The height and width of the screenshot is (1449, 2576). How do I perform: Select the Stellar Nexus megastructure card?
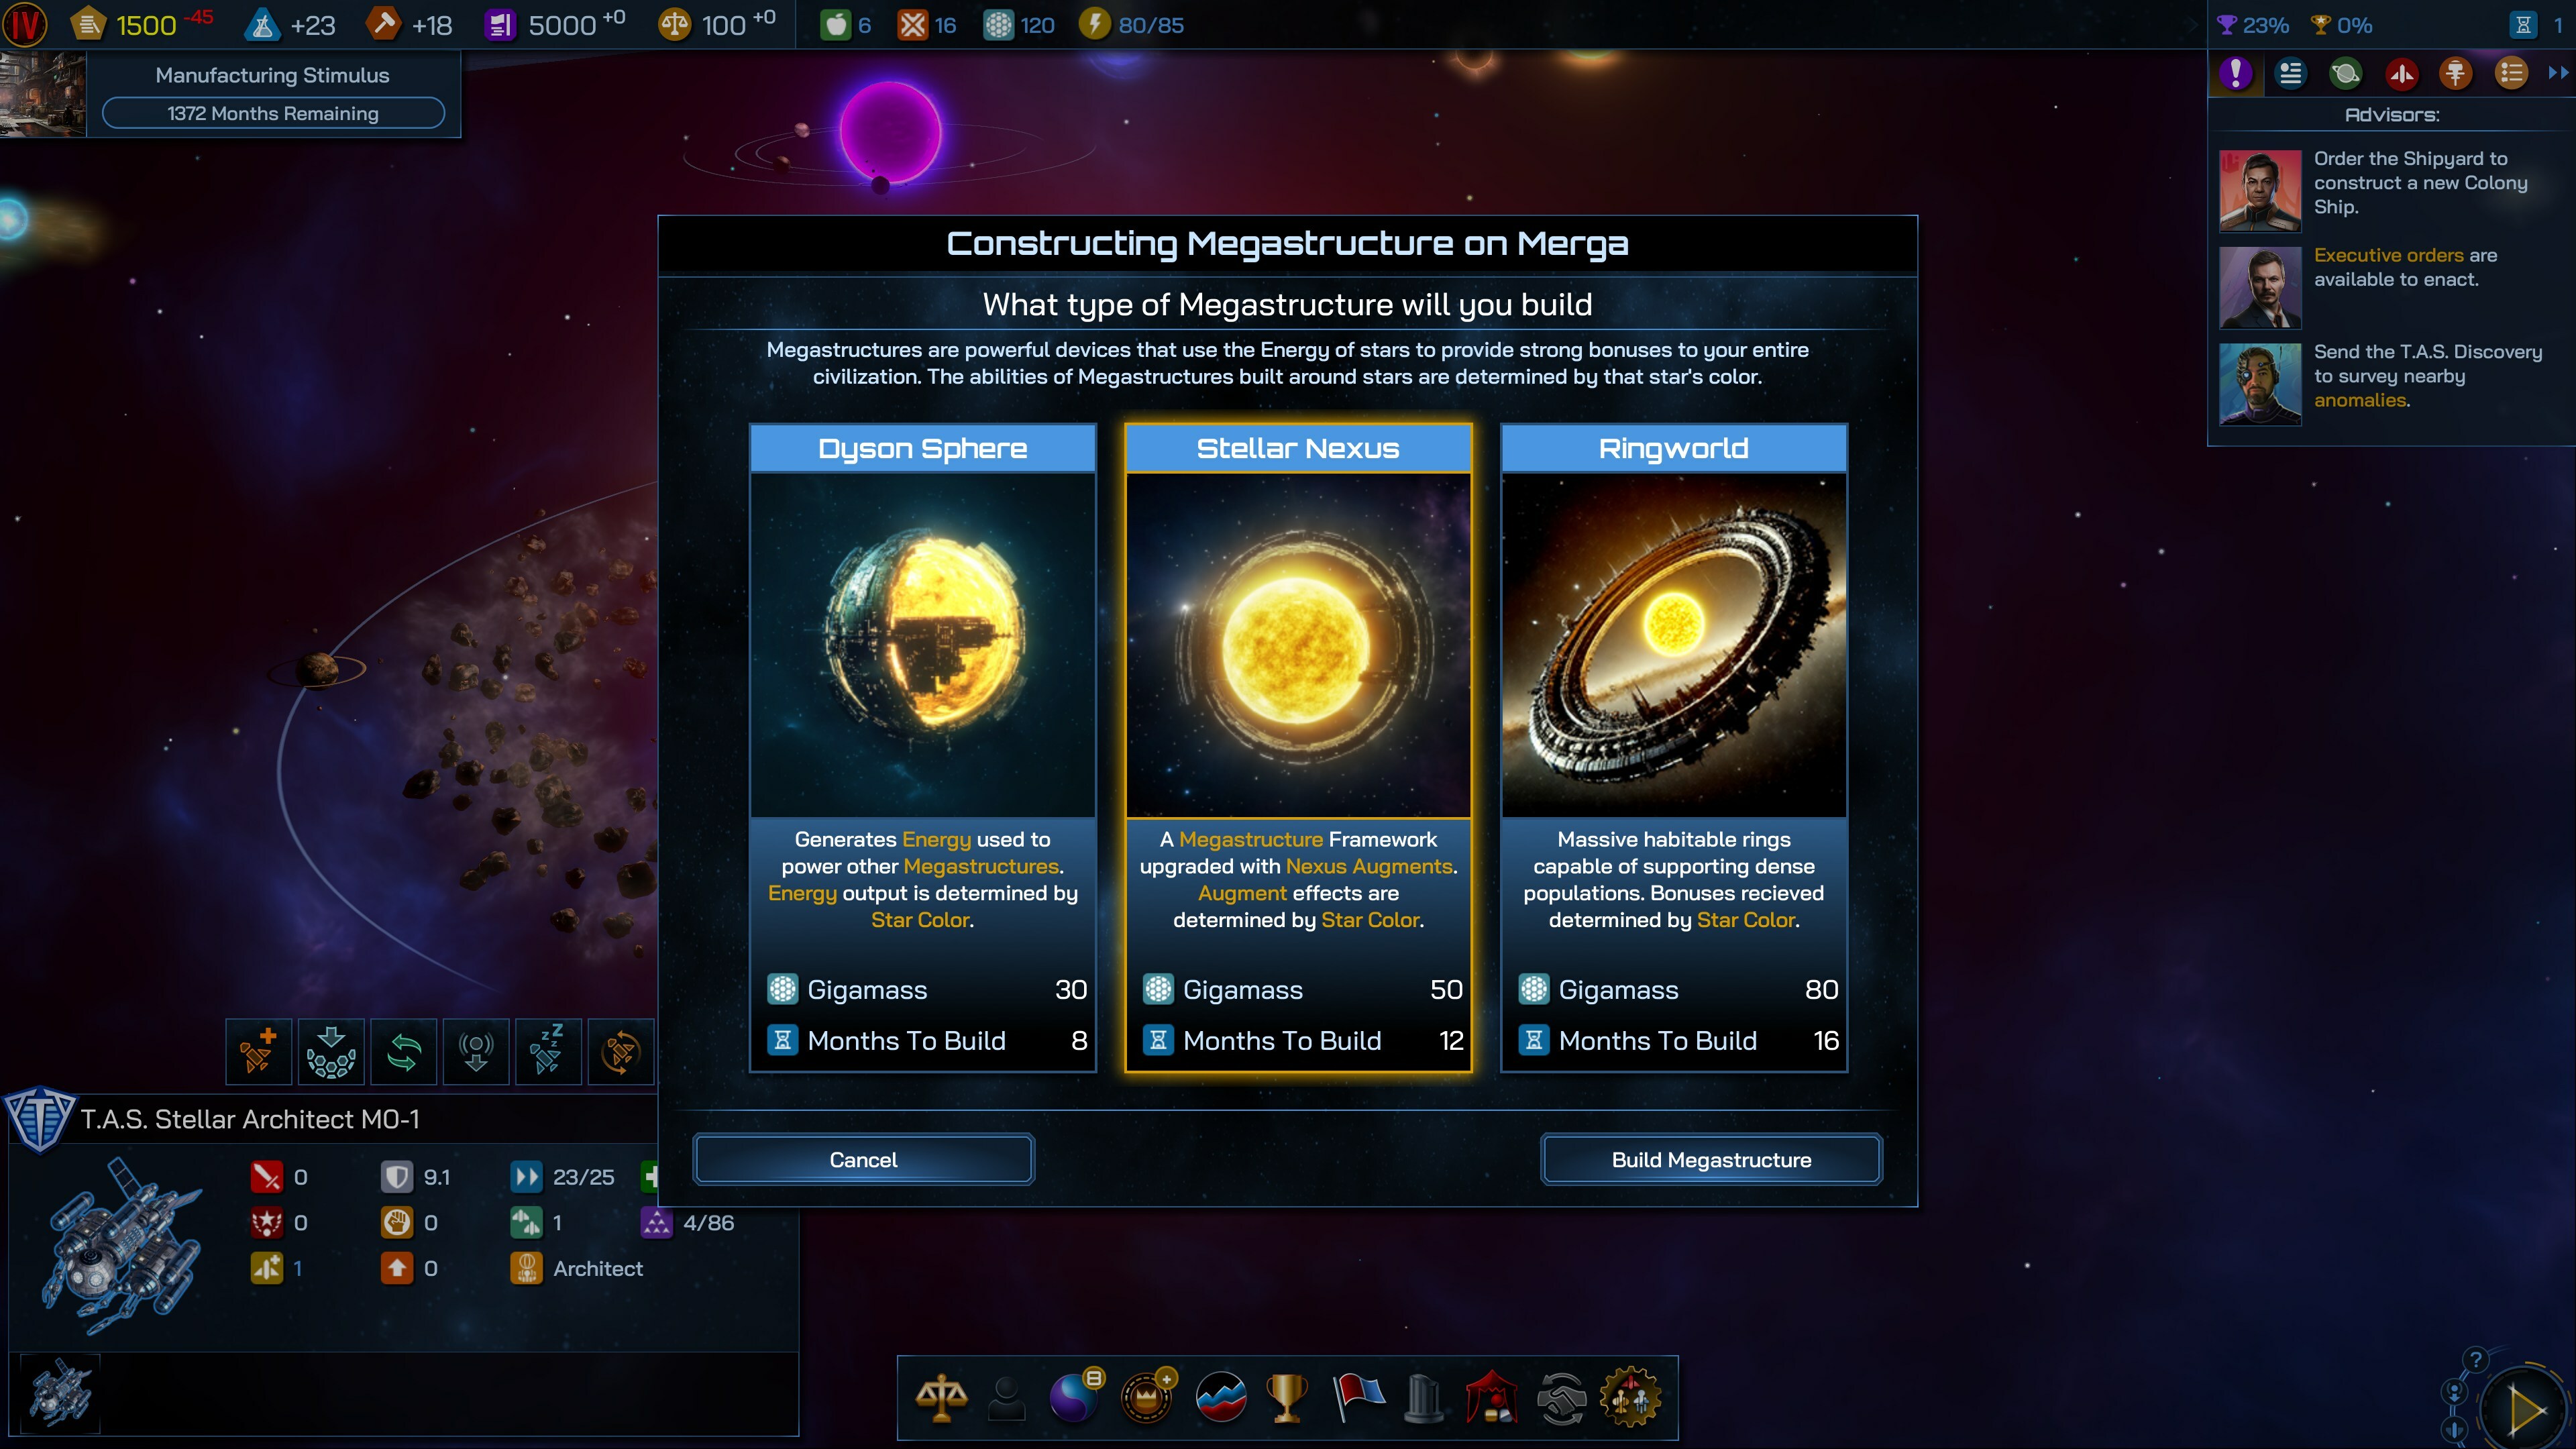(x=1298, y=748)
